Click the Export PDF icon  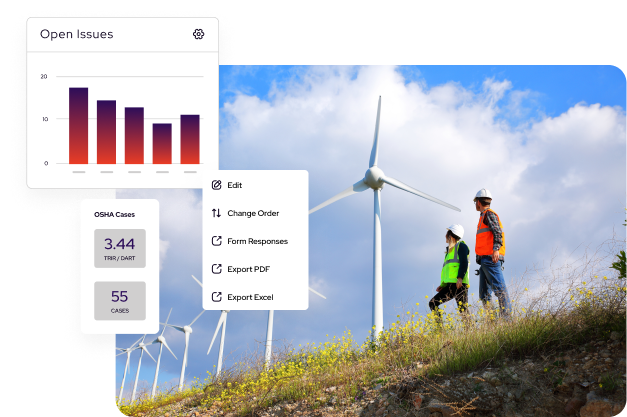[216, 269]
